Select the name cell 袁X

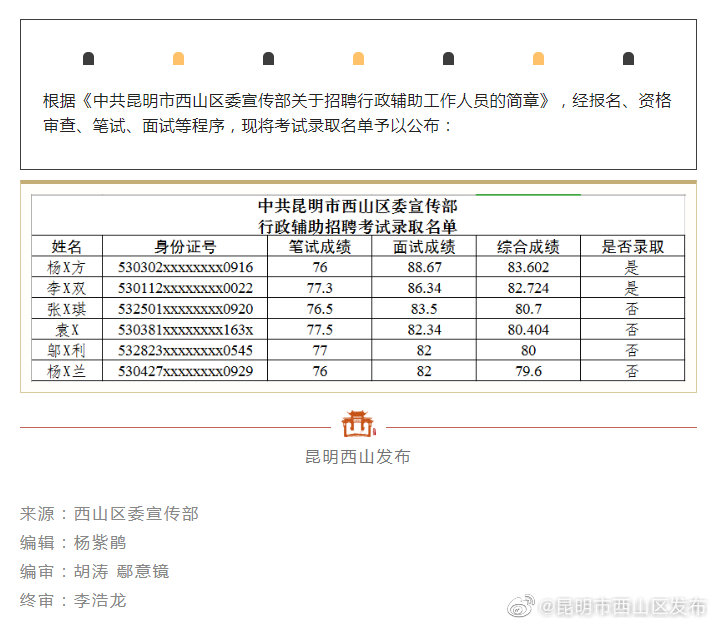(67, 330)
